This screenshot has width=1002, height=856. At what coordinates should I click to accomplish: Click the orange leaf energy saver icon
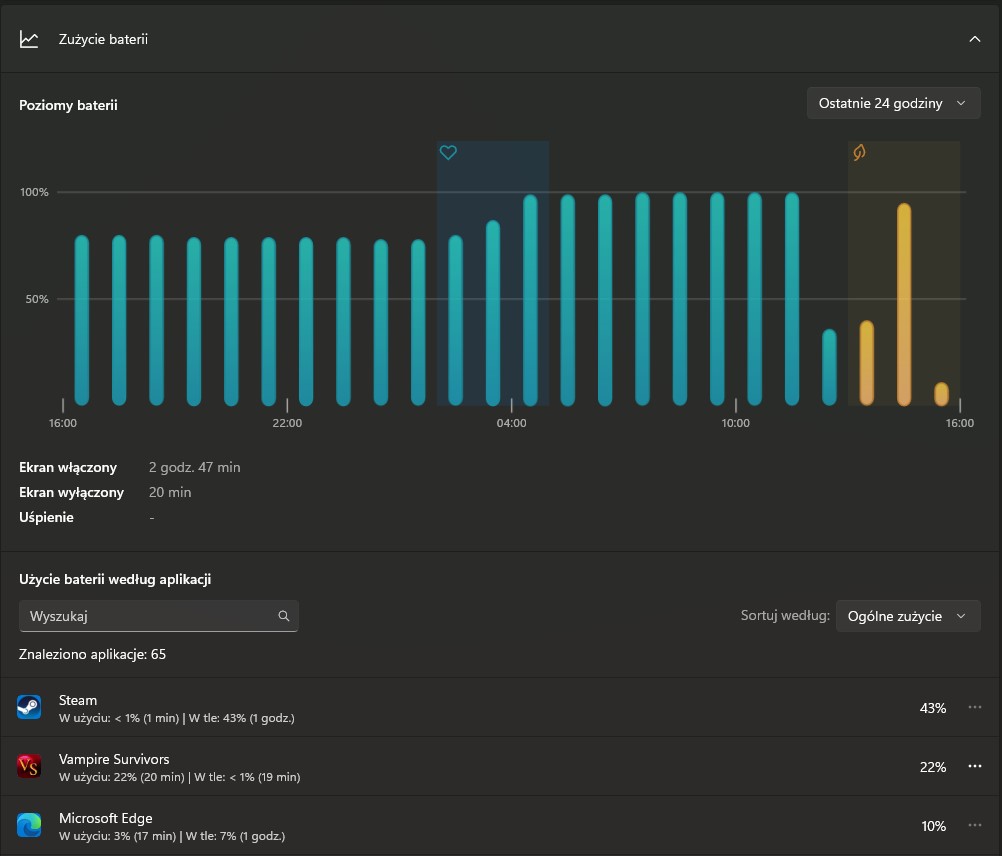click(x=858, y=153)
